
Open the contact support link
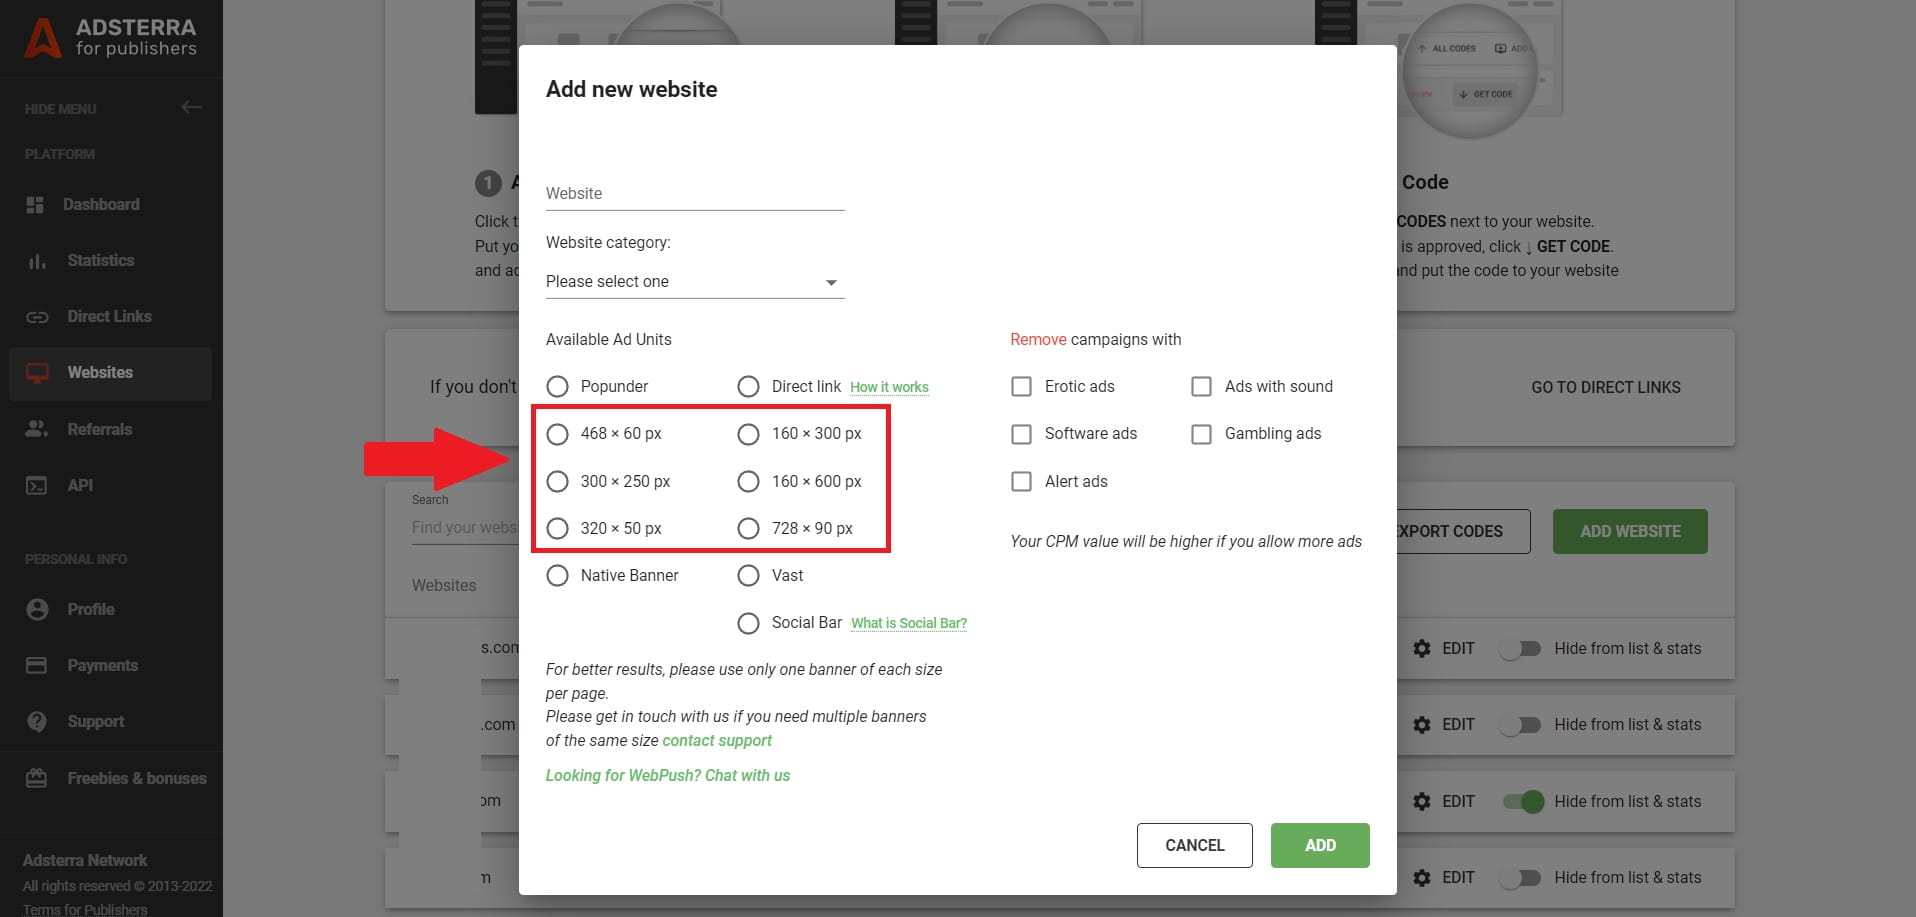pyautogui.click(x=717, y=741)
